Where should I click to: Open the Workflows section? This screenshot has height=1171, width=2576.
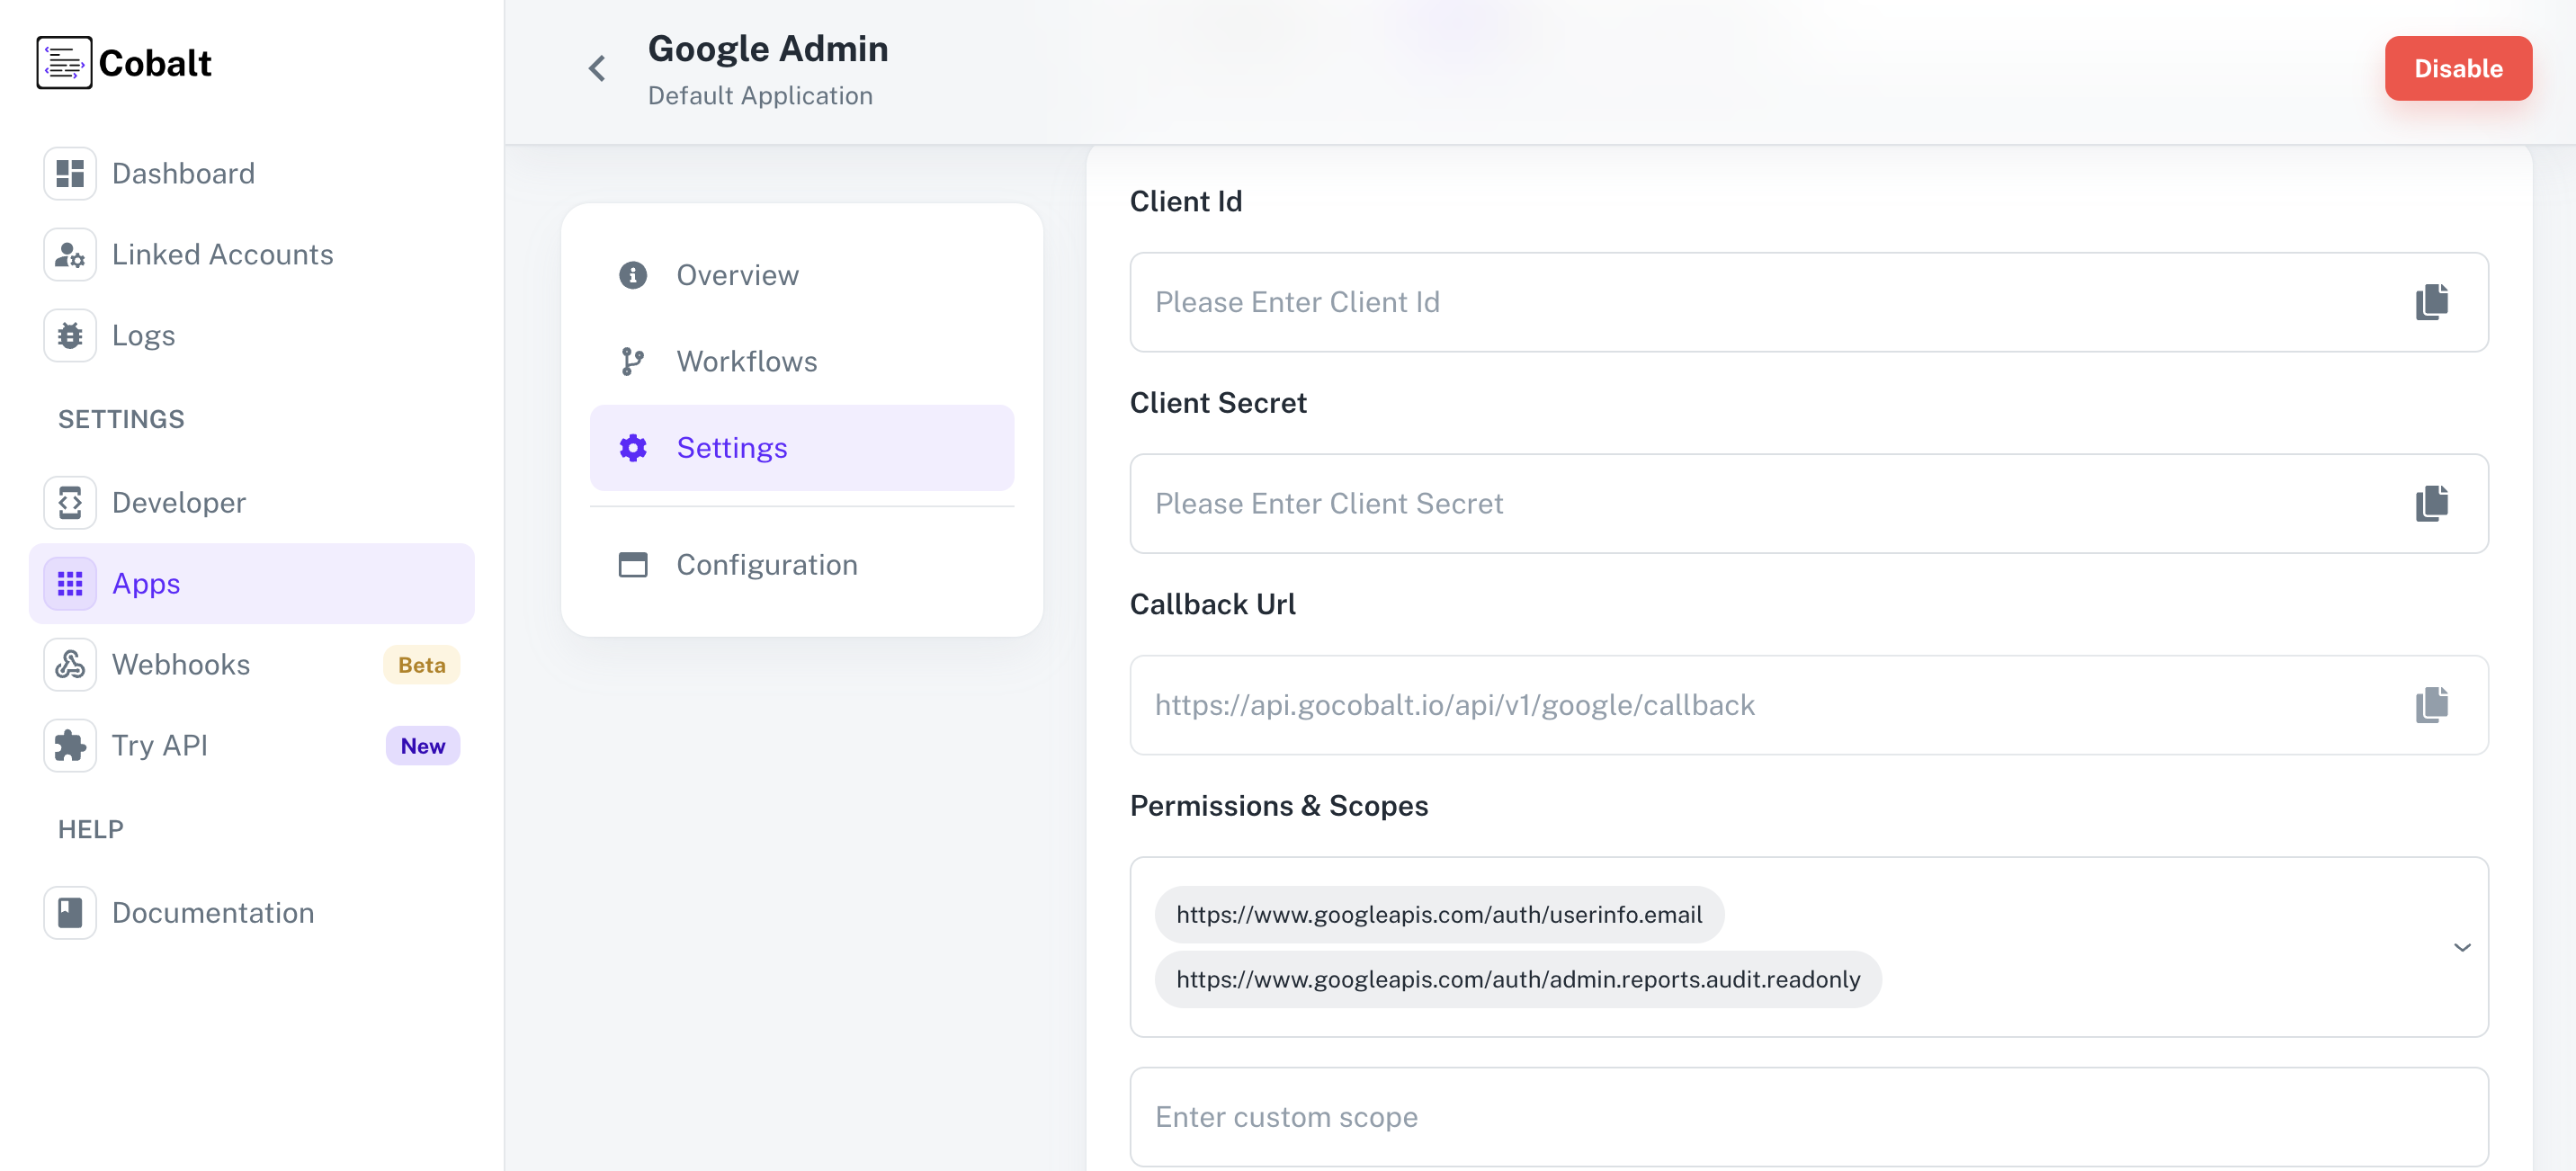(x=746, y=361)
